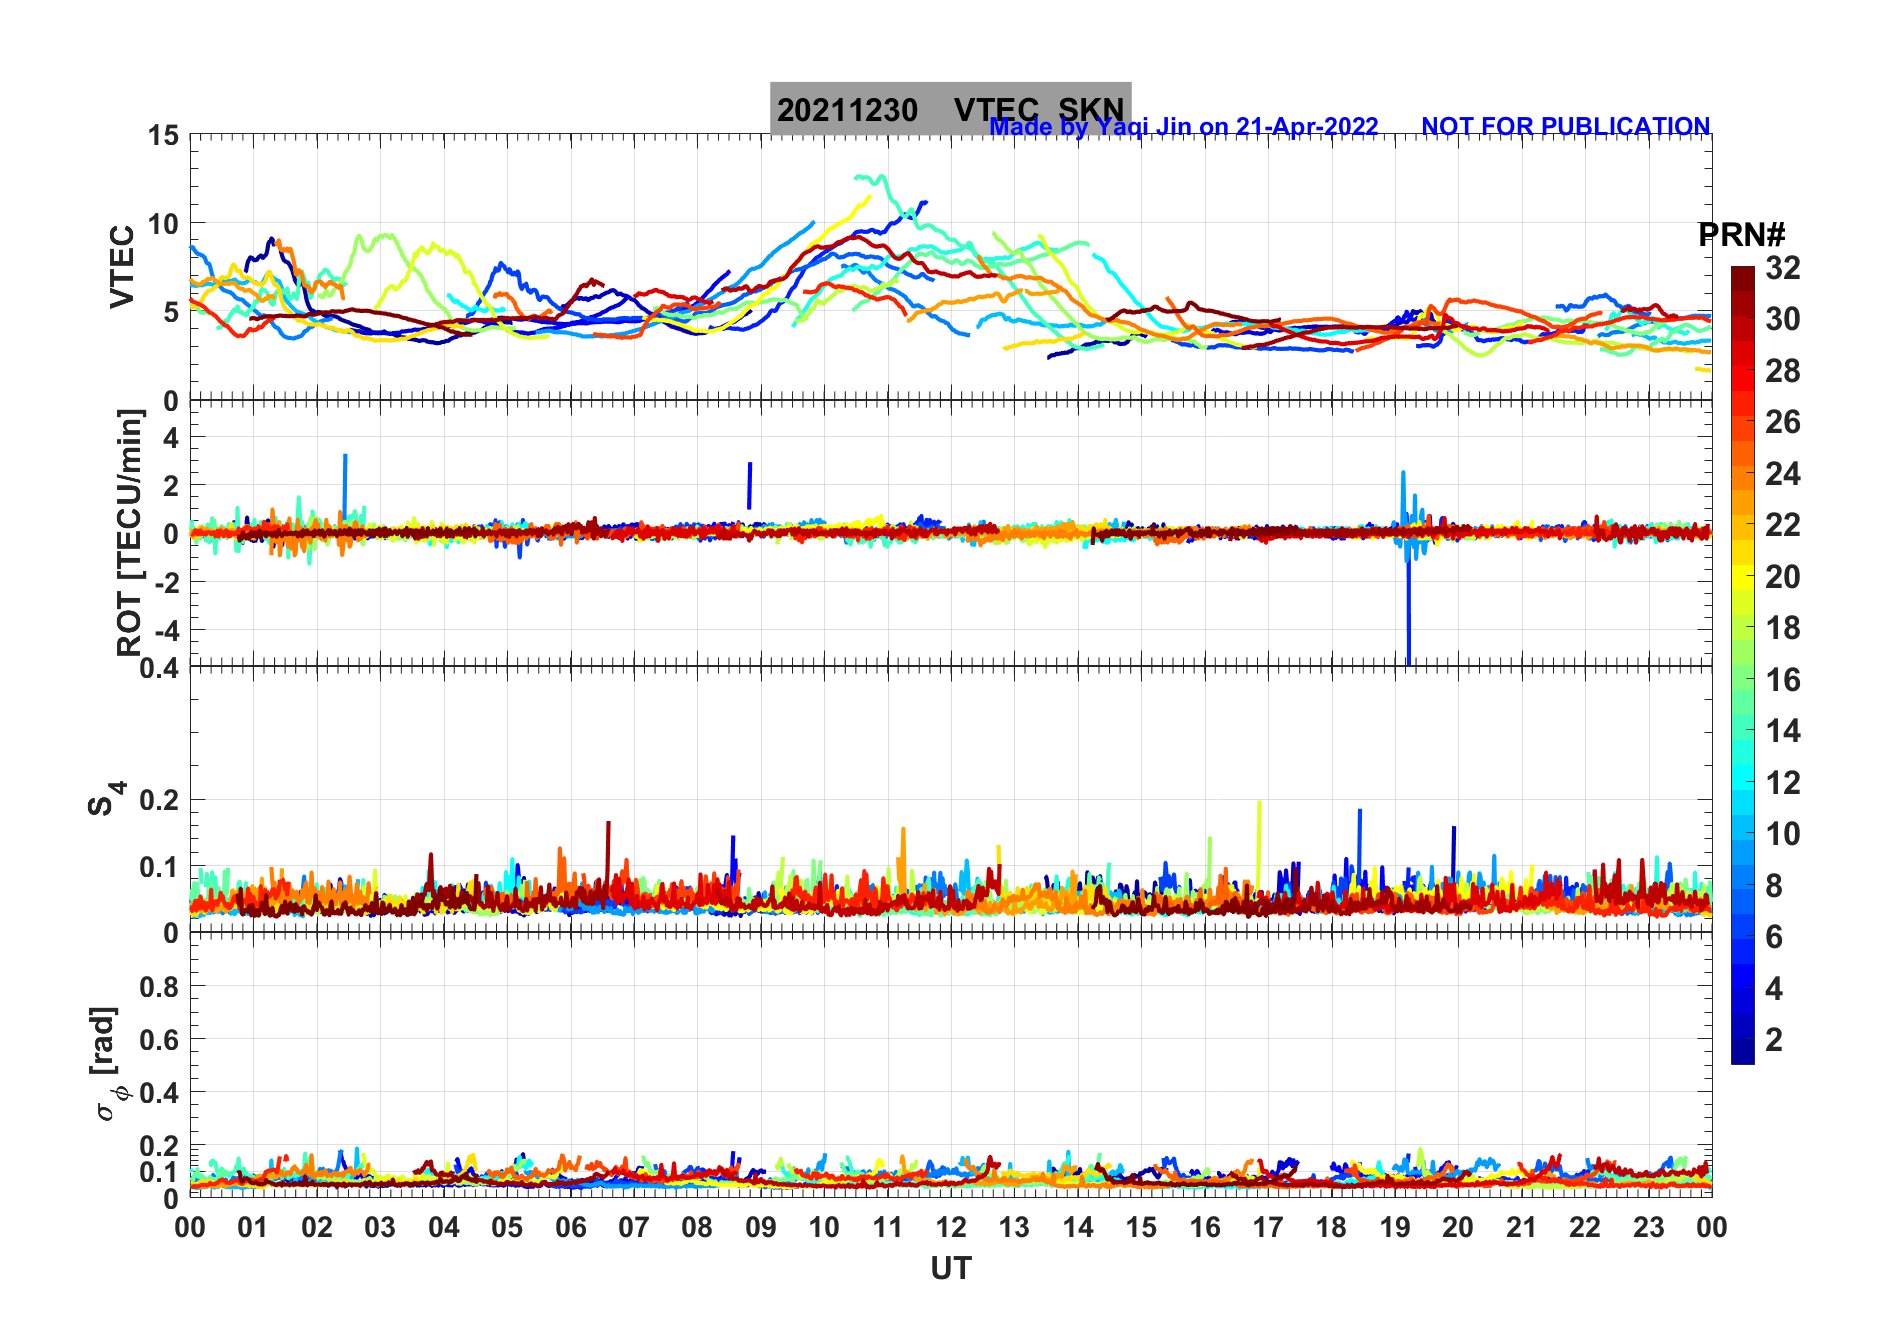Click x-axis hour label 11

(888, 1227)
